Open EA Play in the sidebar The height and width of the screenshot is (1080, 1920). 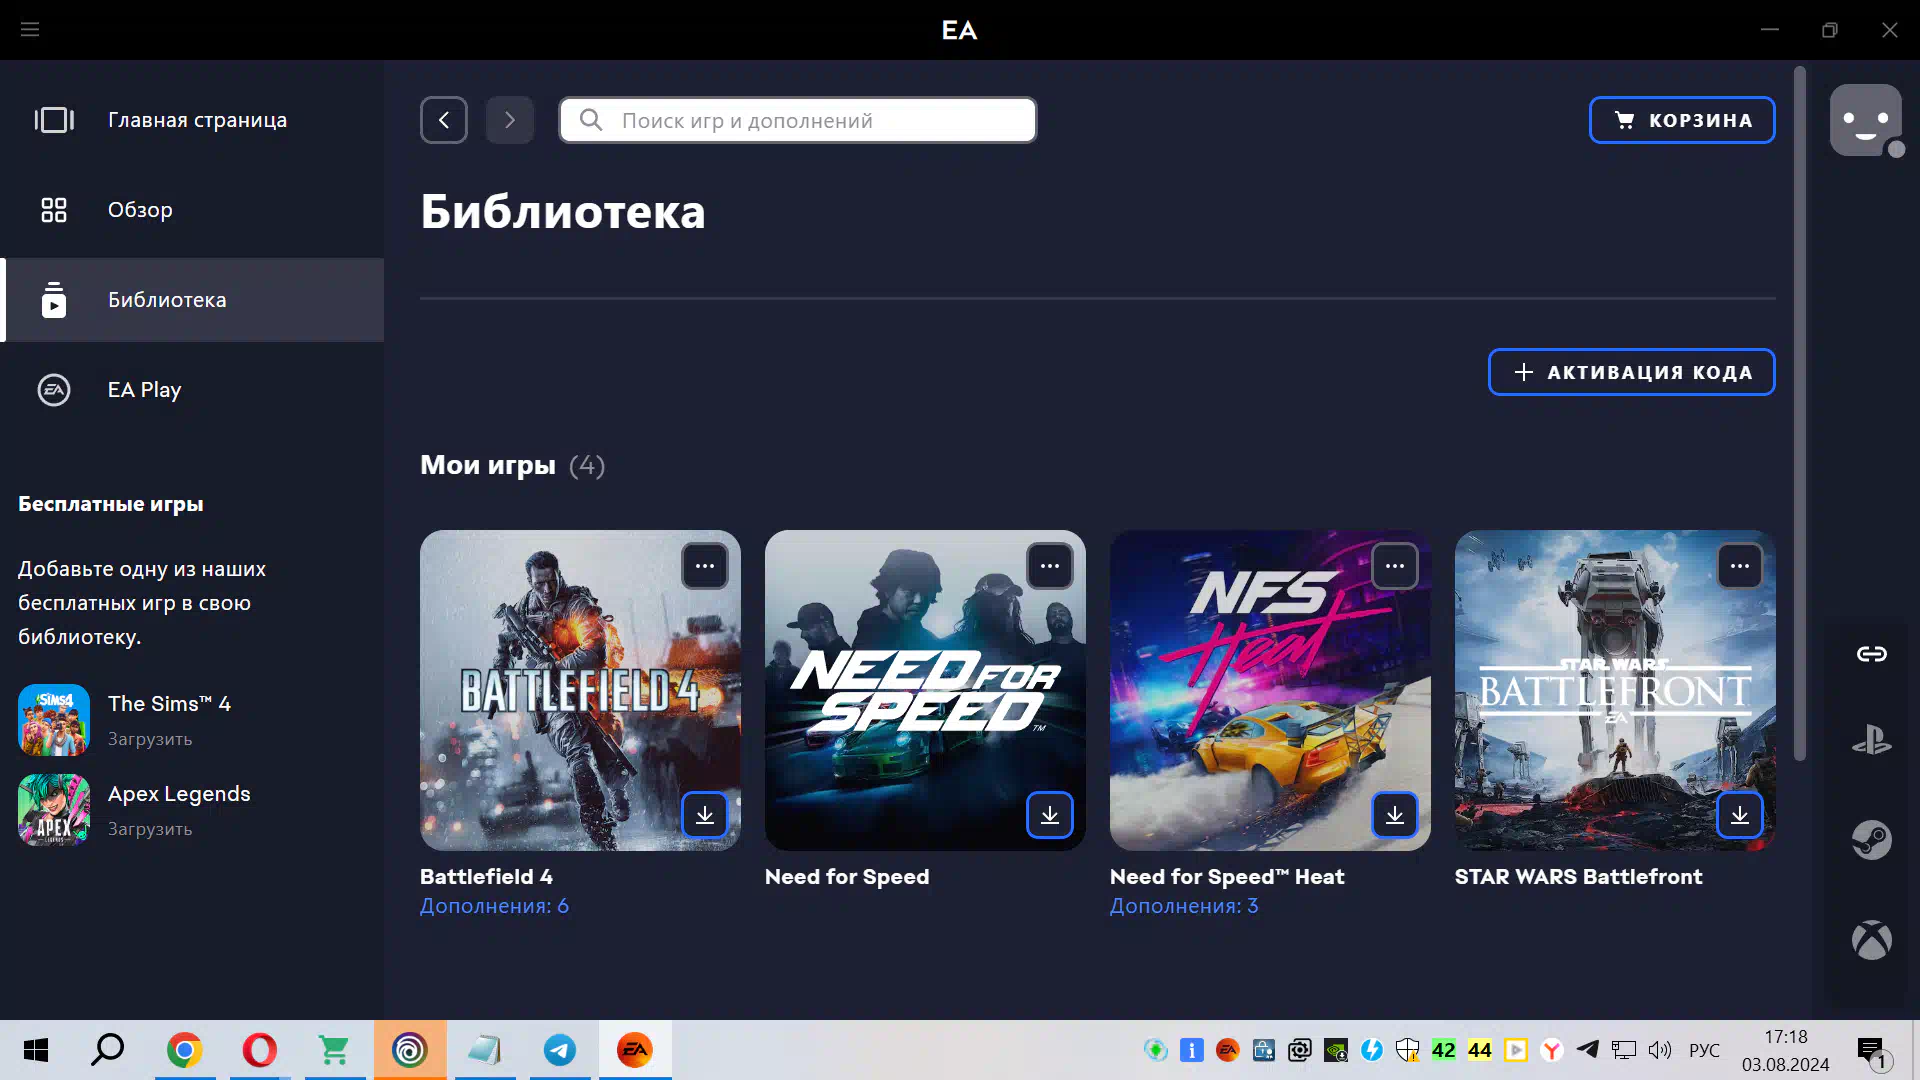coord(144,390)
